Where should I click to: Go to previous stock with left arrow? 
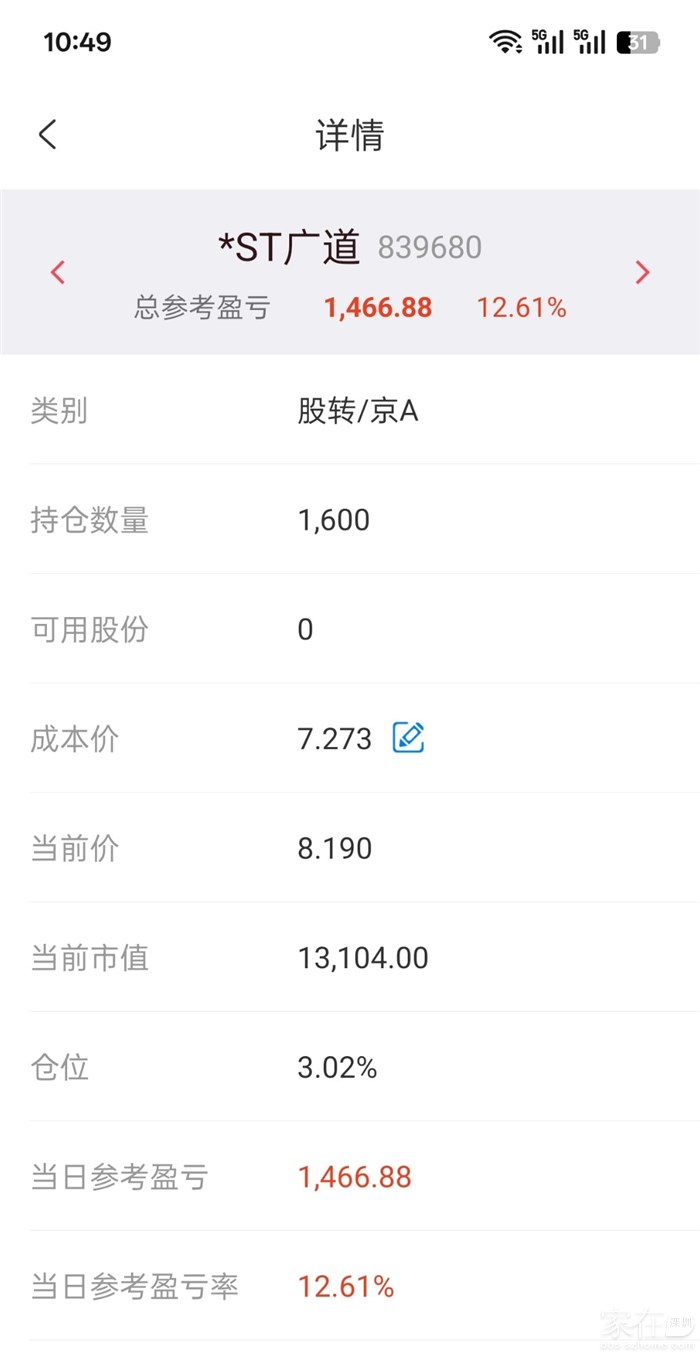[58, 272]
